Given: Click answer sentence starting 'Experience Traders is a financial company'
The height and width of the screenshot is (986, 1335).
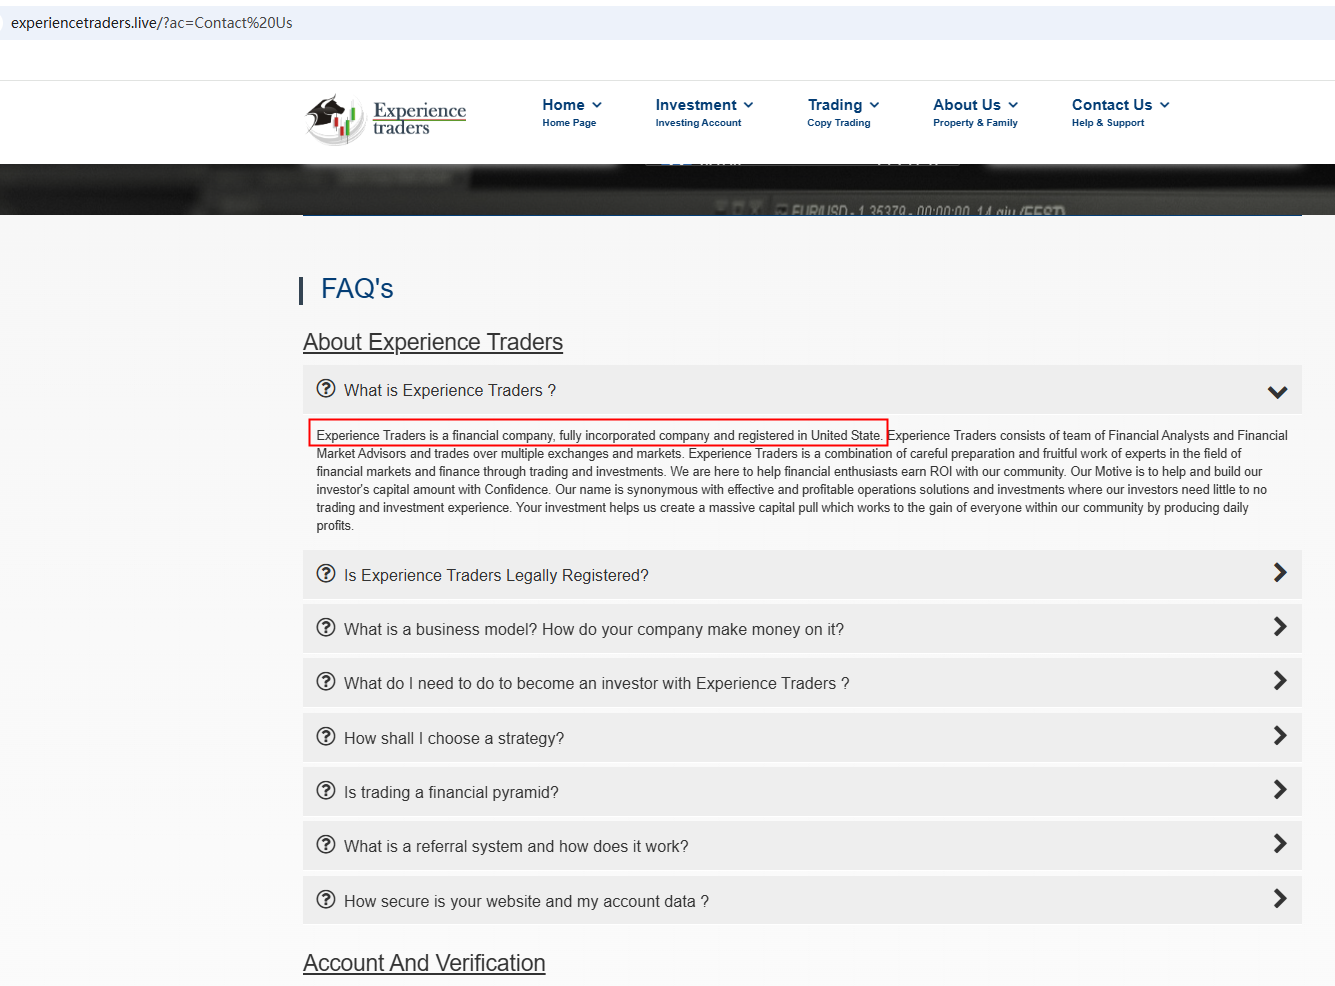Looking at the screenshot, I should (599, 435).
